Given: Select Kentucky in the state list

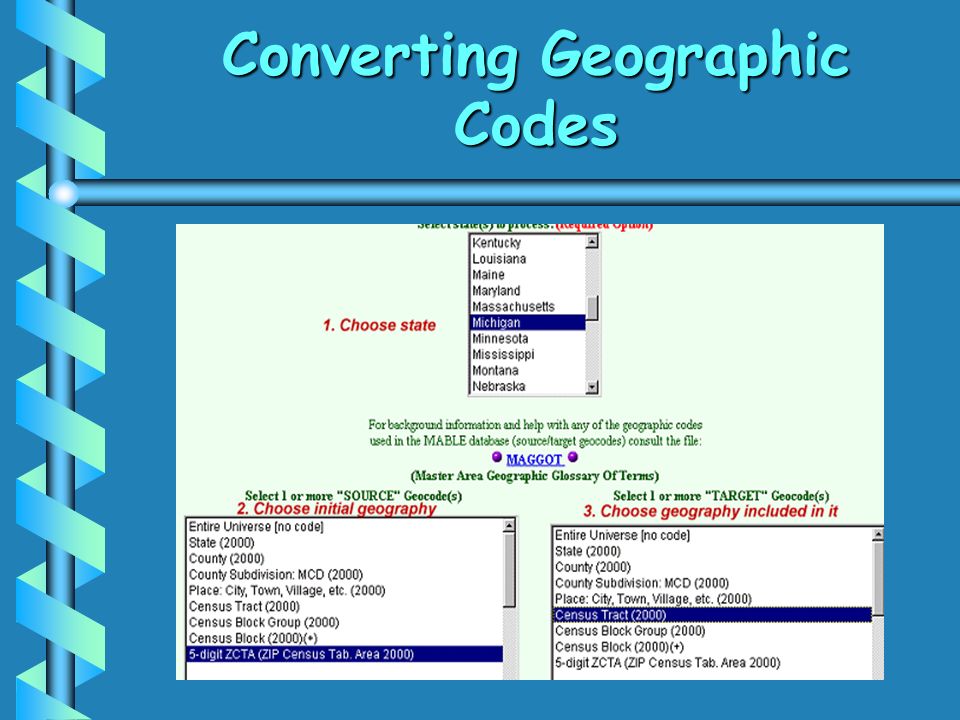Looking at the screenshot, I should pyautogui.click(x=528, y=243).
